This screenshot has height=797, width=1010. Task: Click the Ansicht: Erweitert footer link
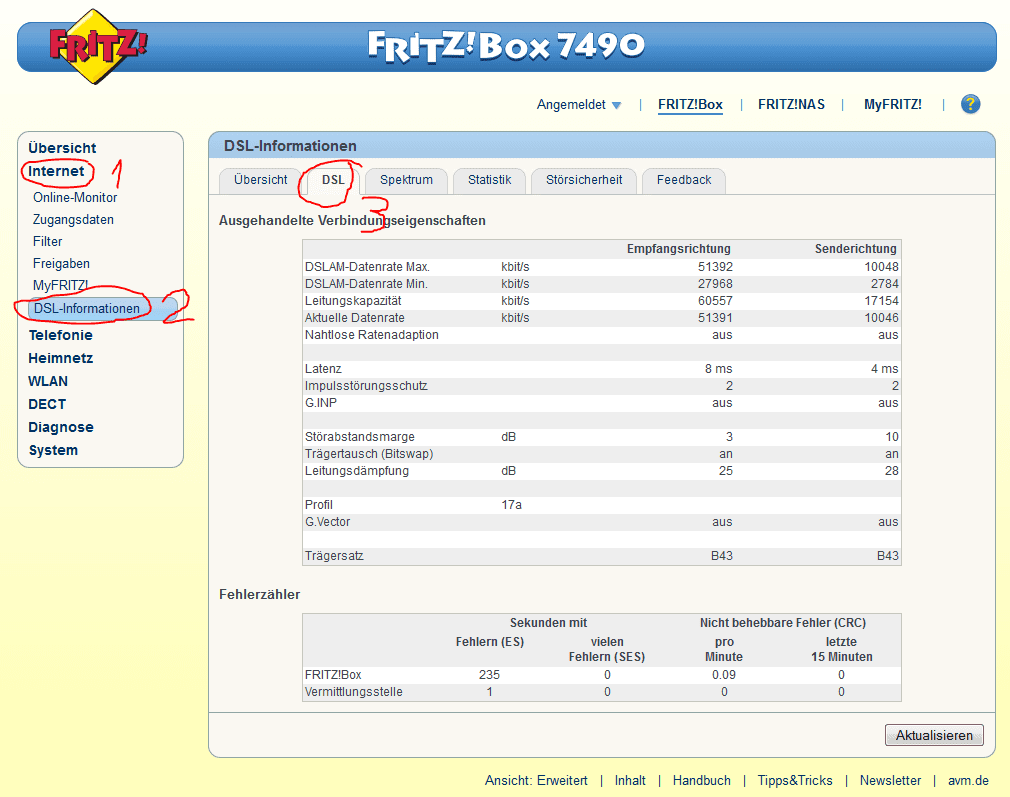pos(536,780)
